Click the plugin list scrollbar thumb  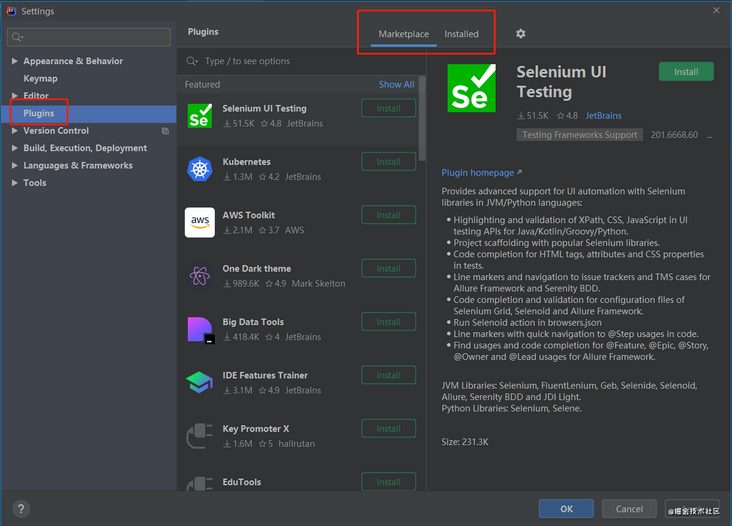(x=422, y=119)
